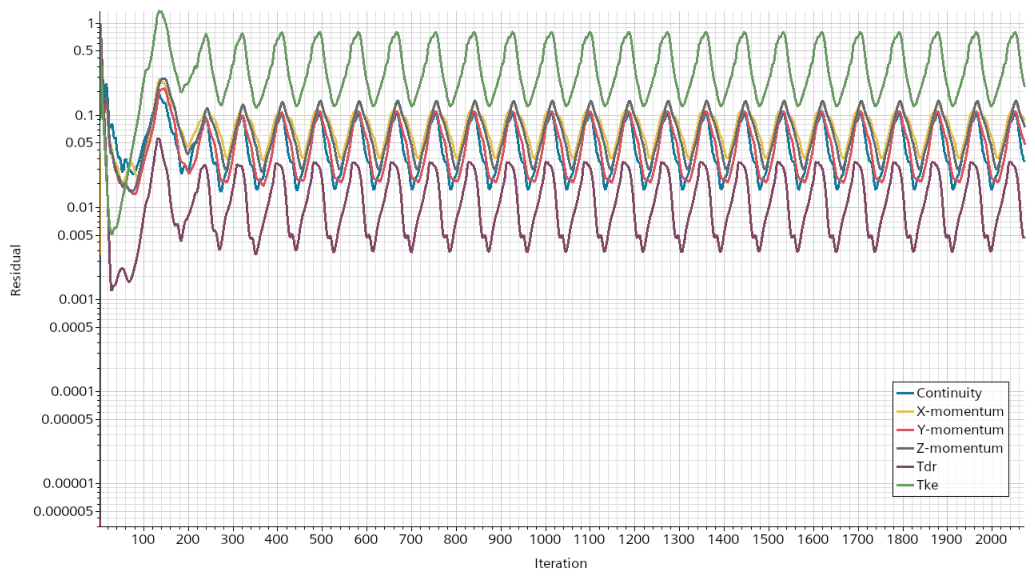Click the 0.05 residual tick label

pos(80,143)
